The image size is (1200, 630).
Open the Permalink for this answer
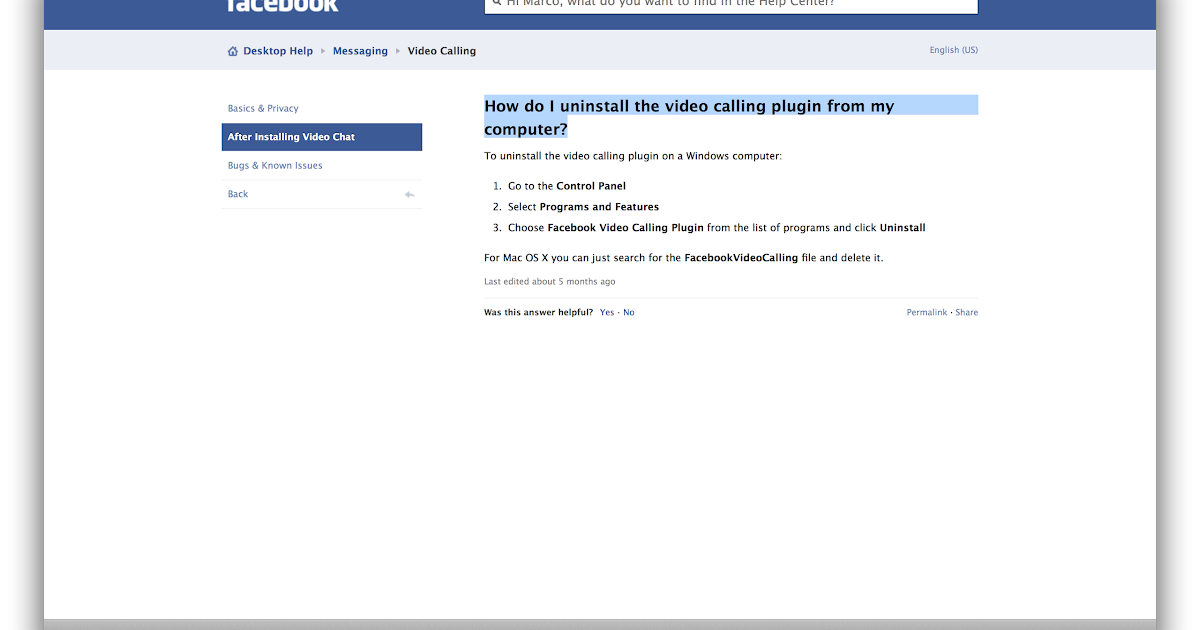click(927, 313)
